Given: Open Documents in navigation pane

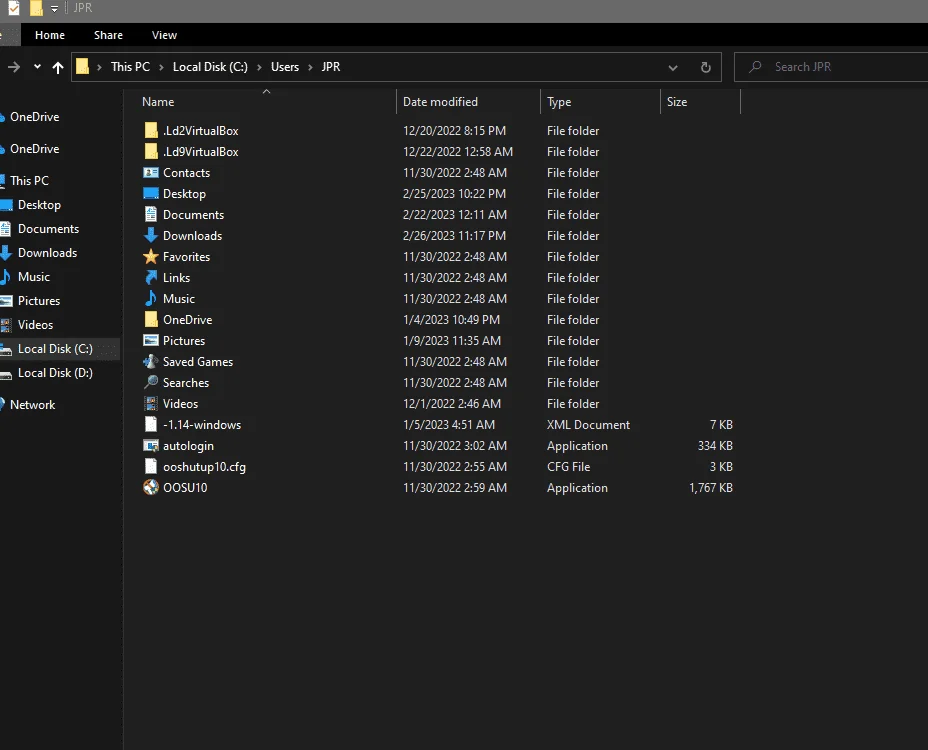Looking at the screenshot, I should [48, 228].
